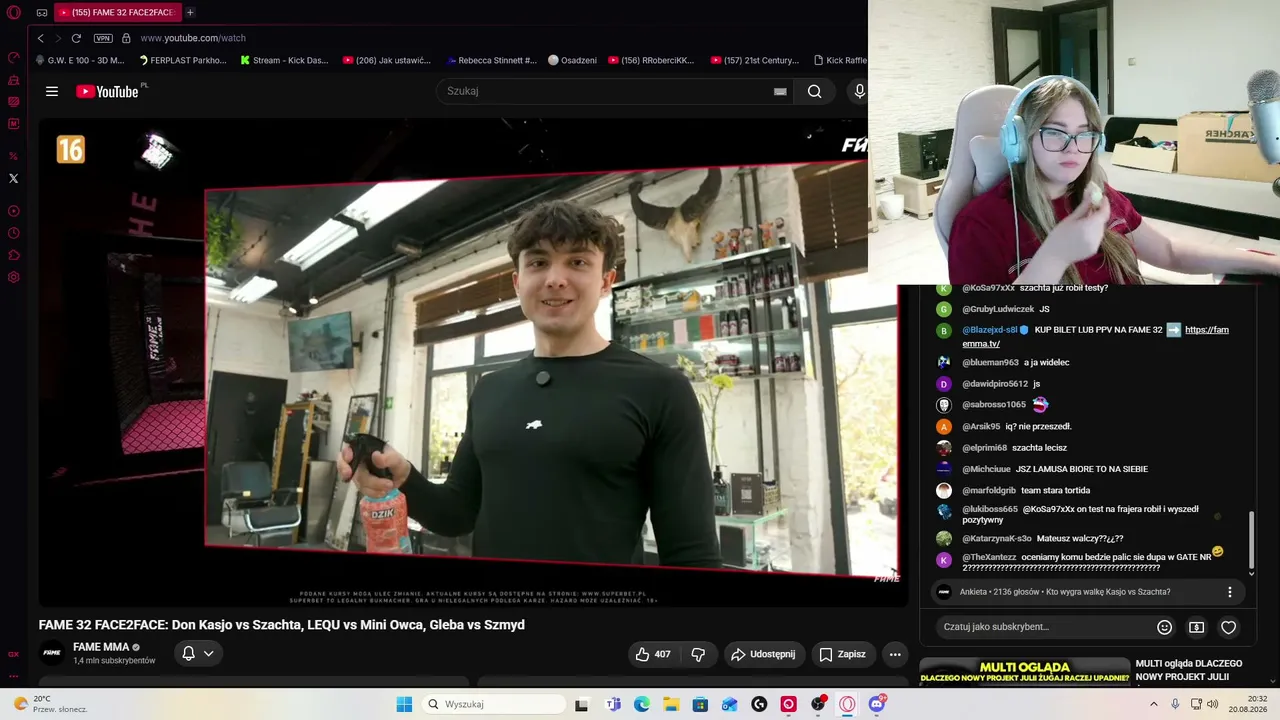Image resolution: width=1280 pixels, height=720 pixels.
Task: Open the tab islands workspace icon
Action: [x=42, y=12]
